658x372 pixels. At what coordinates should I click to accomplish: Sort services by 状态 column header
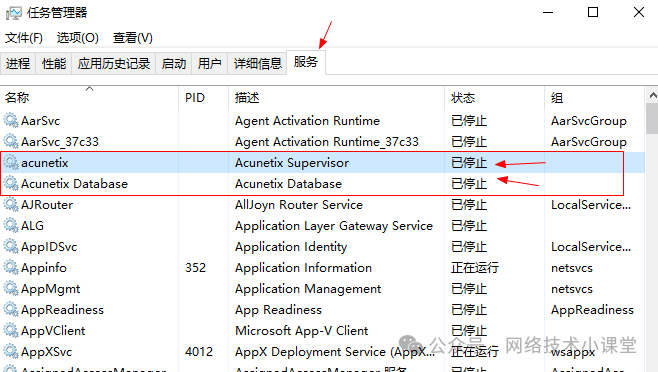[495, 97]
